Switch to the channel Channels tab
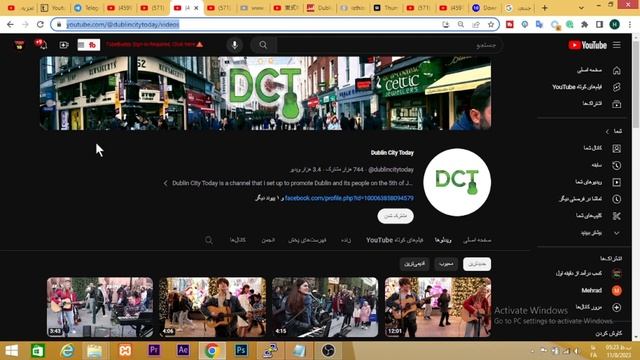This screenshot has height=360, width=640. (x=238, y=240)
